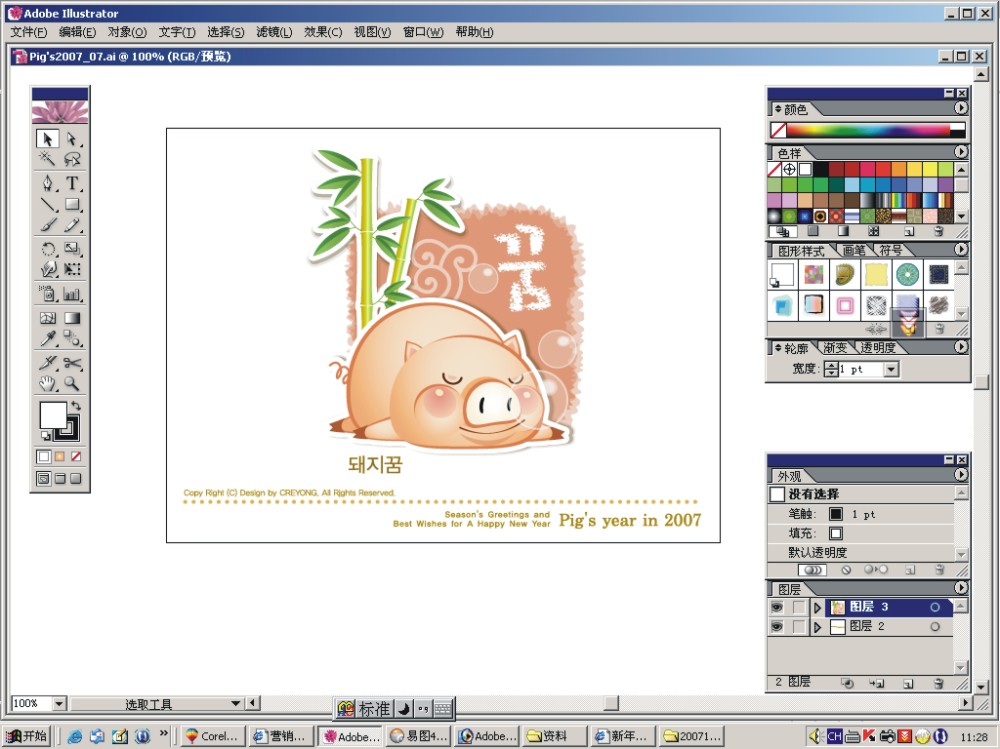The image size is (1000, 749).
Task: Select the Hand tool
Action: [x=48, y=383]
